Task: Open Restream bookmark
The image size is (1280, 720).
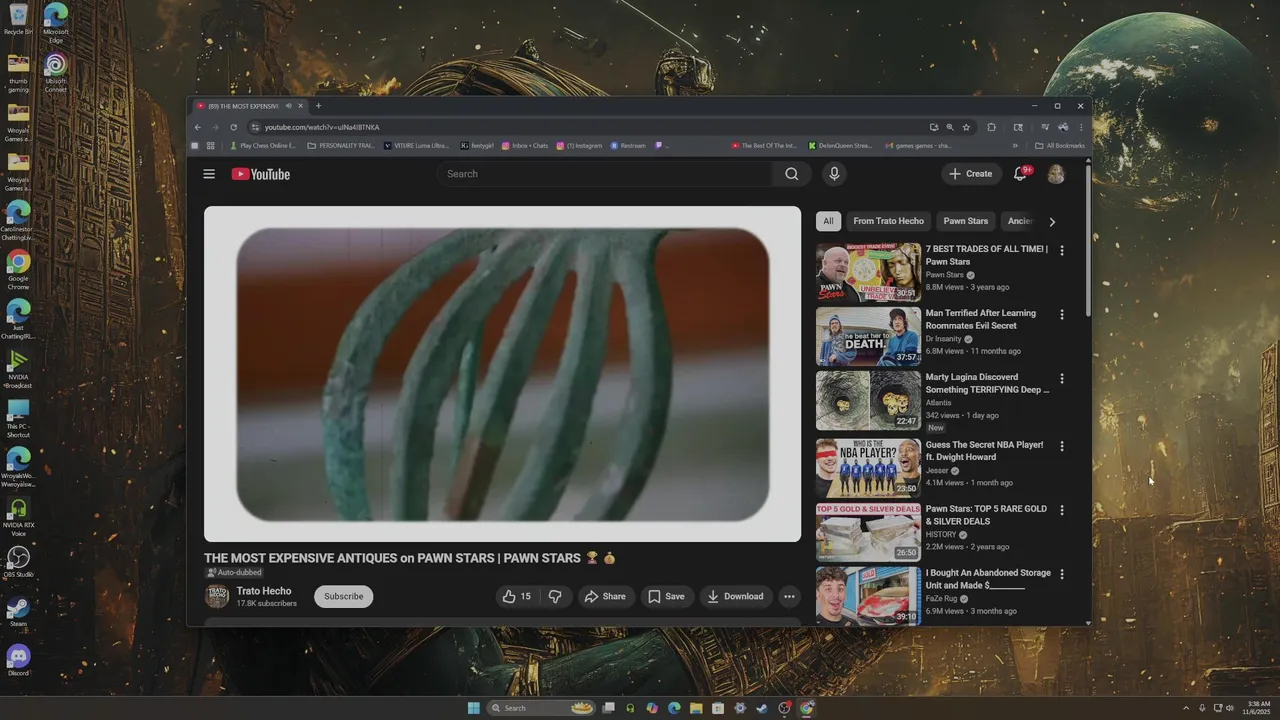Action: point(628,146)
